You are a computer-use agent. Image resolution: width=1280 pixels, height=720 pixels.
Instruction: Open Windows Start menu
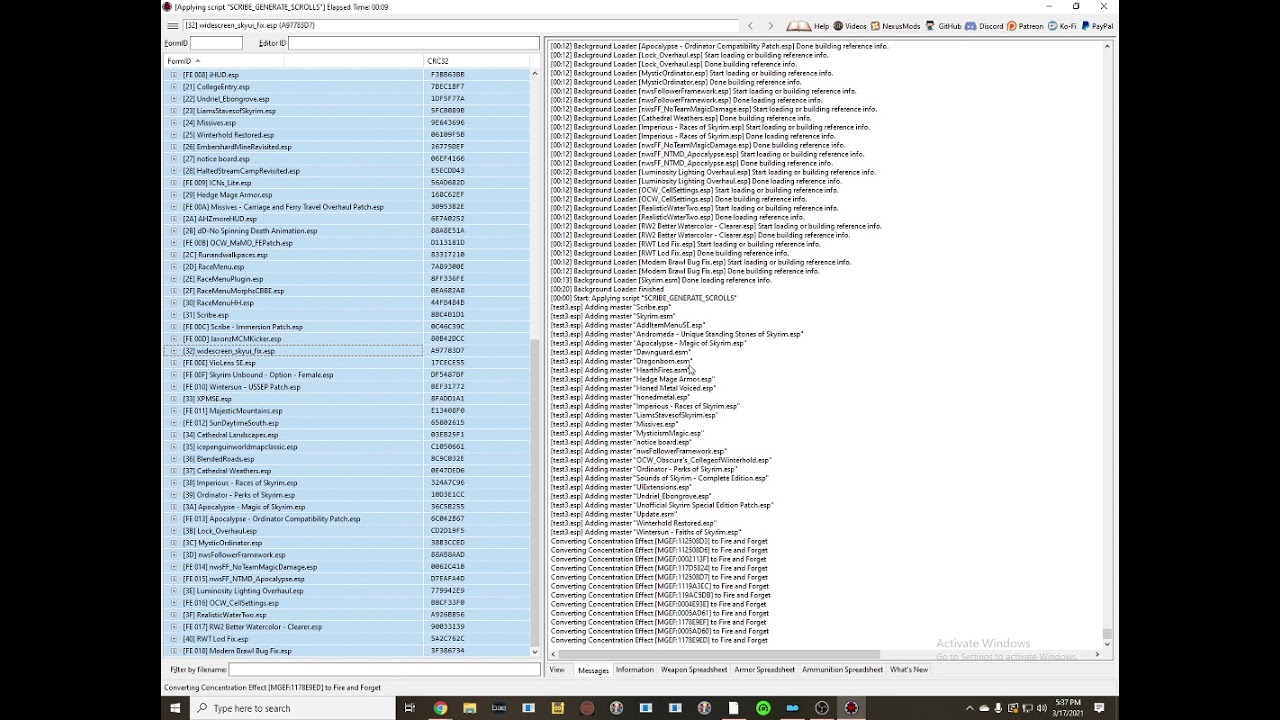(175, 708)
